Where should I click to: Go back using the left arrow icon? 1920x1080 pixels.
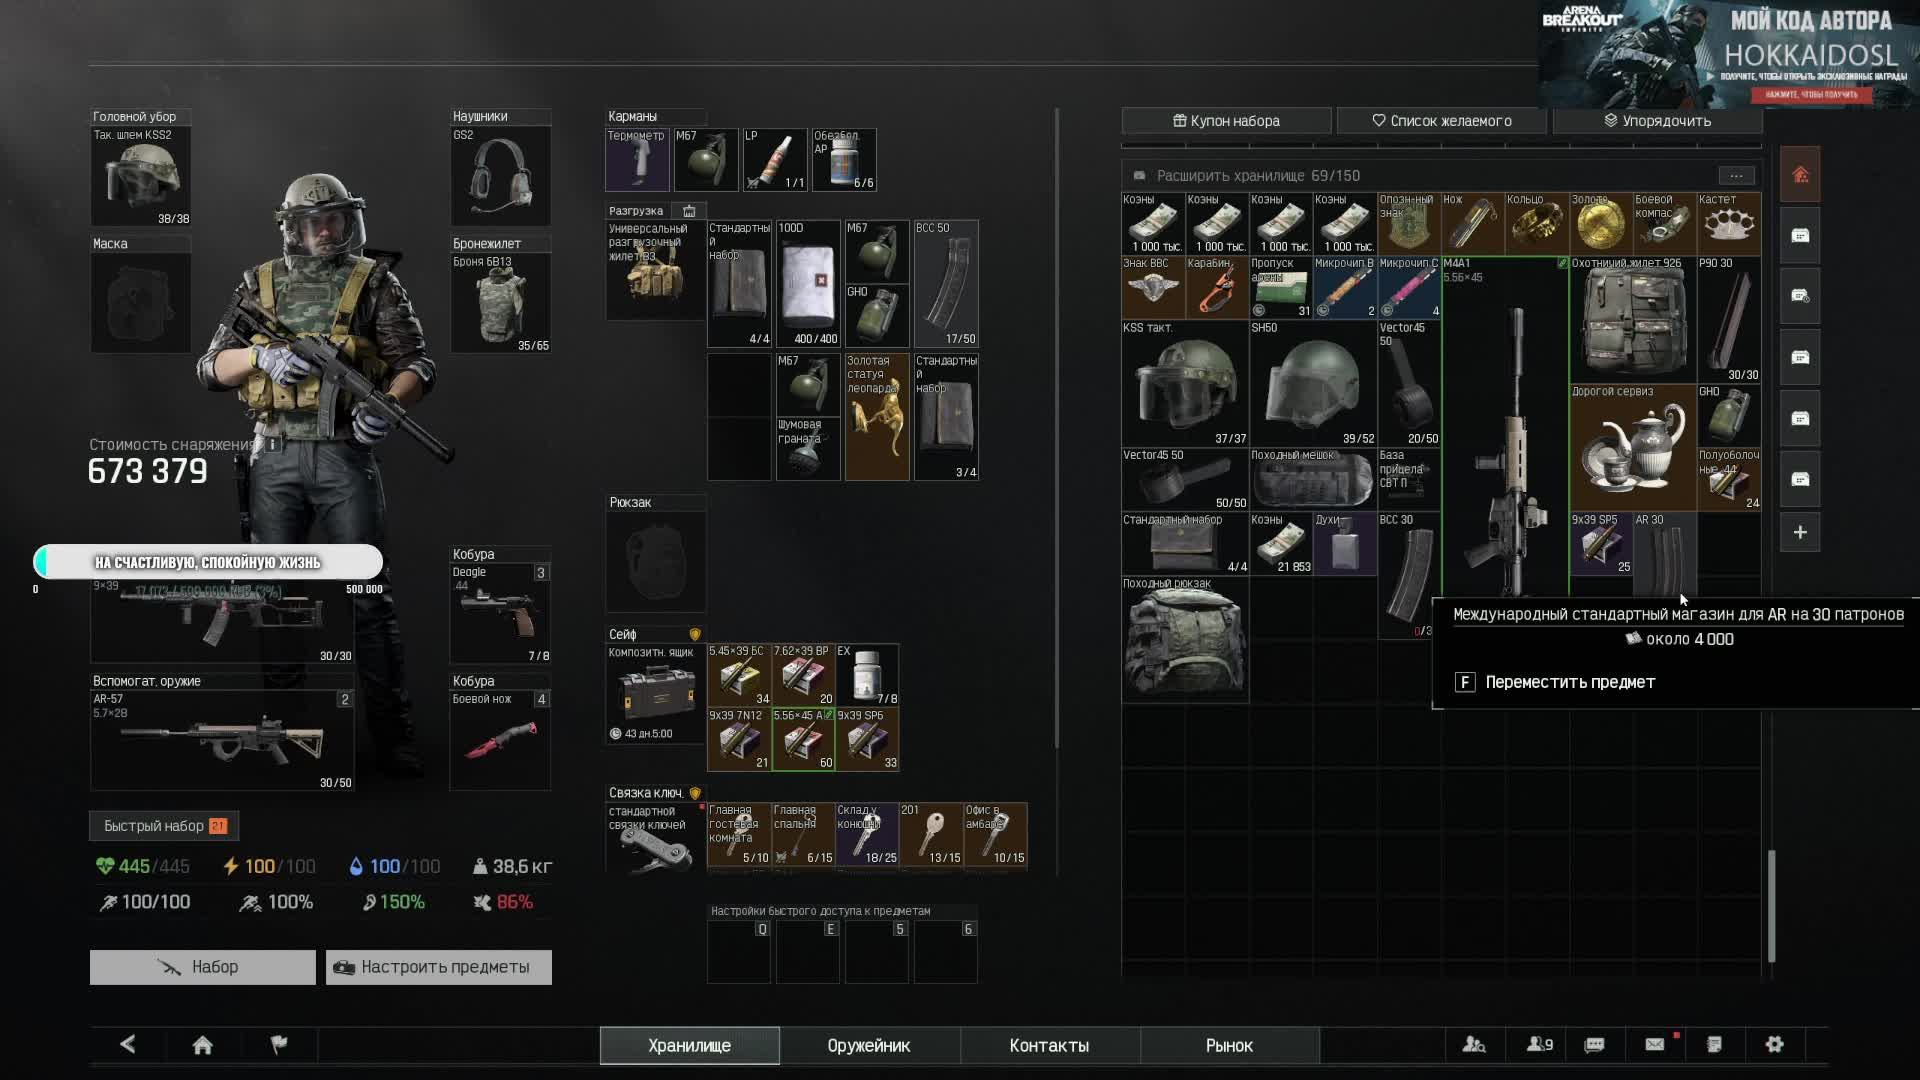pyautogui.click(x=128, y=1045)
